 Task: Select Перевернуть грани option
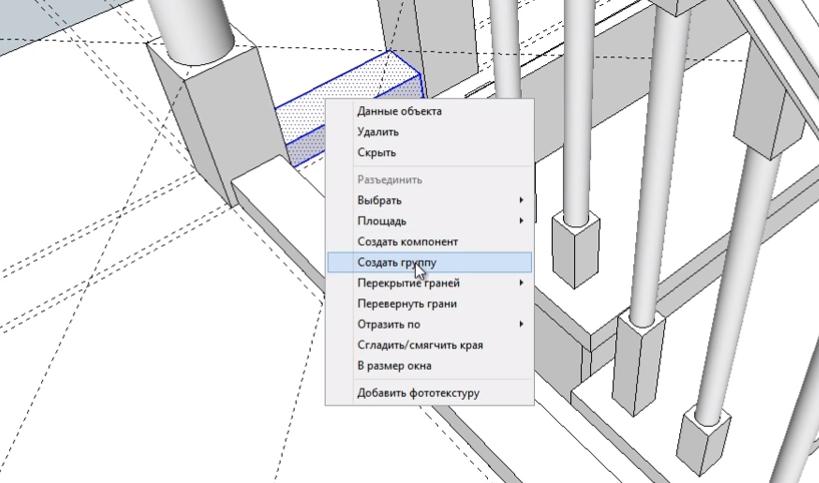pos(429,303)
